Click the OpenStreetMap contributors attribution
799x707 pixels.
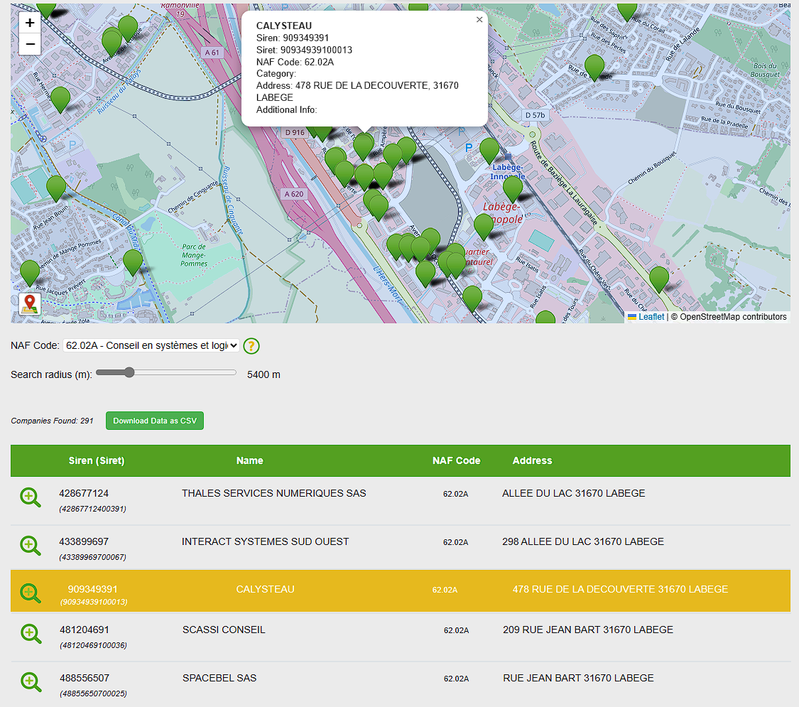(733, 317)
